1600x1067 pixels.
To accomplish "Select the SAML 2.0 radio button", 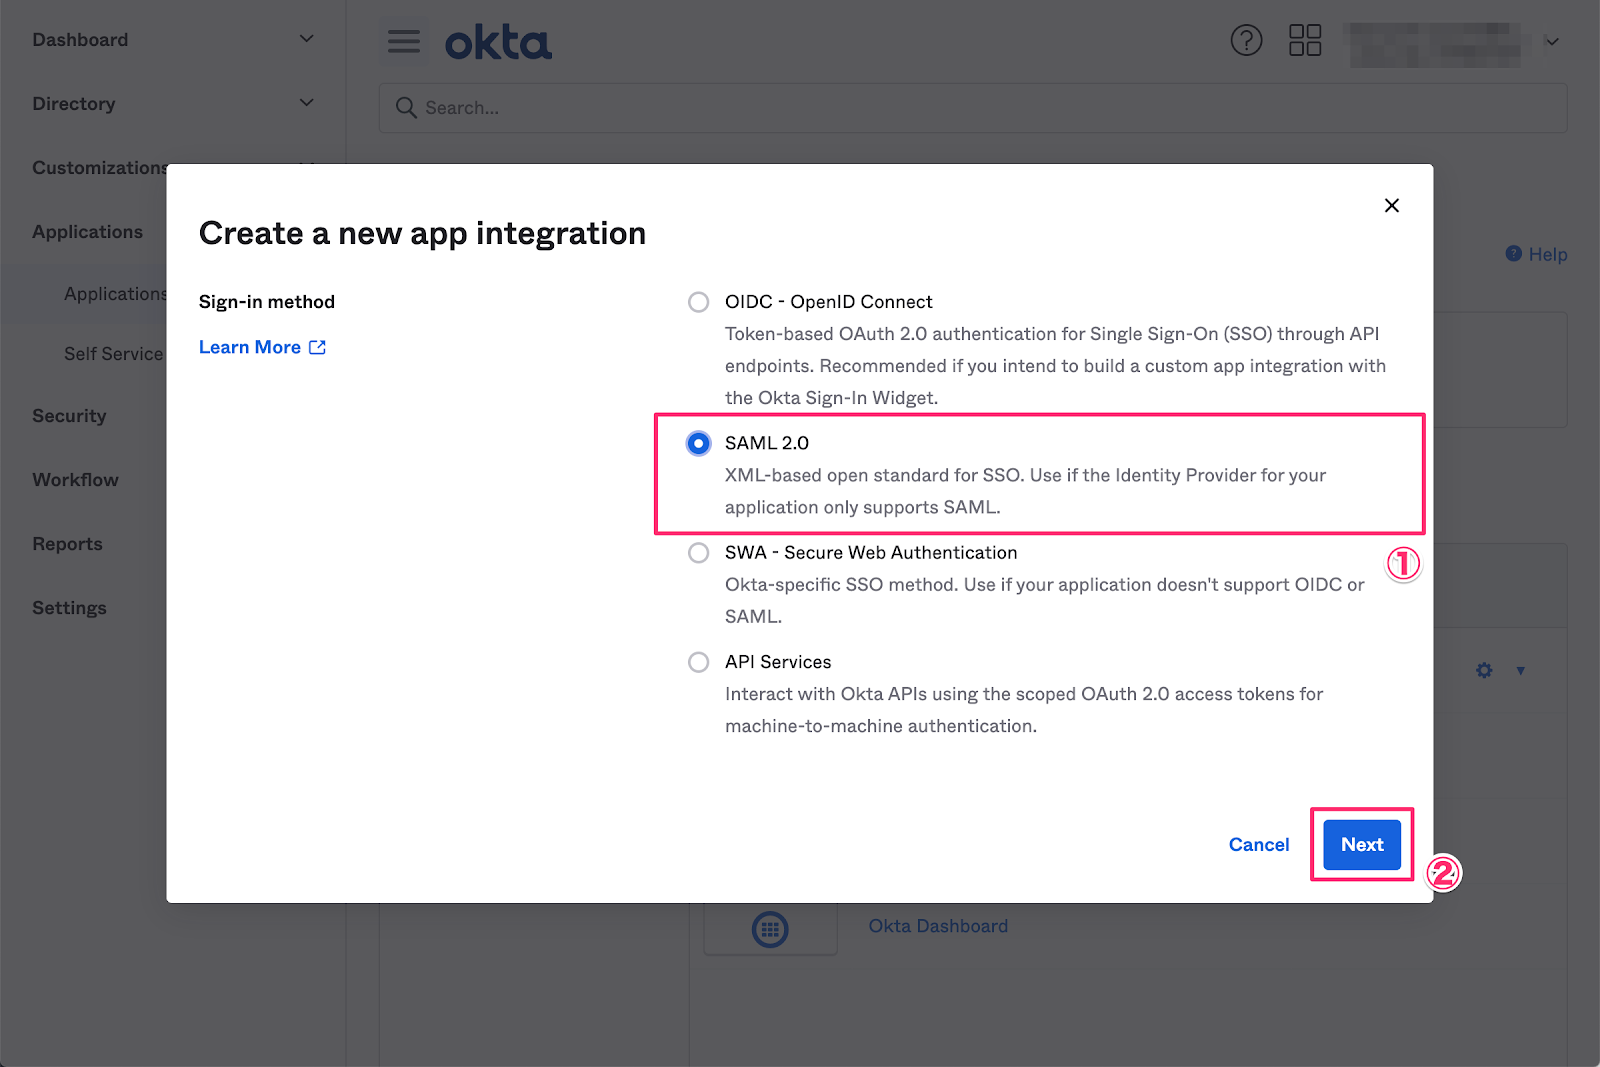I will tap(698, 443).
